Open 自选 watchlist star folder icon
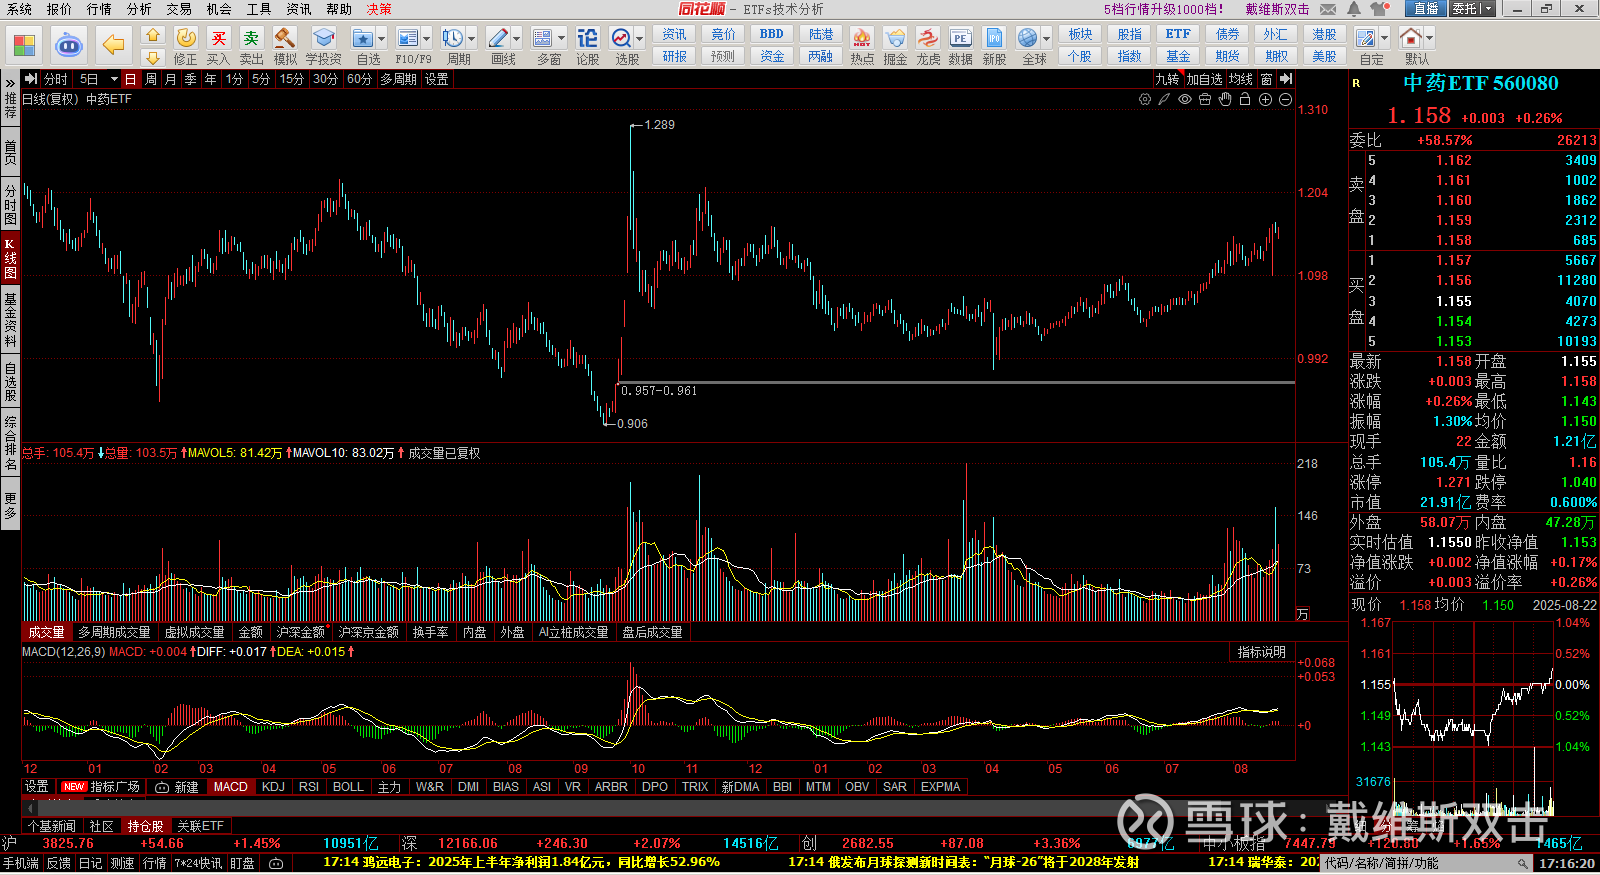Image resolution: width=1600 pixels, height=875 pixels. coord(362,39)
